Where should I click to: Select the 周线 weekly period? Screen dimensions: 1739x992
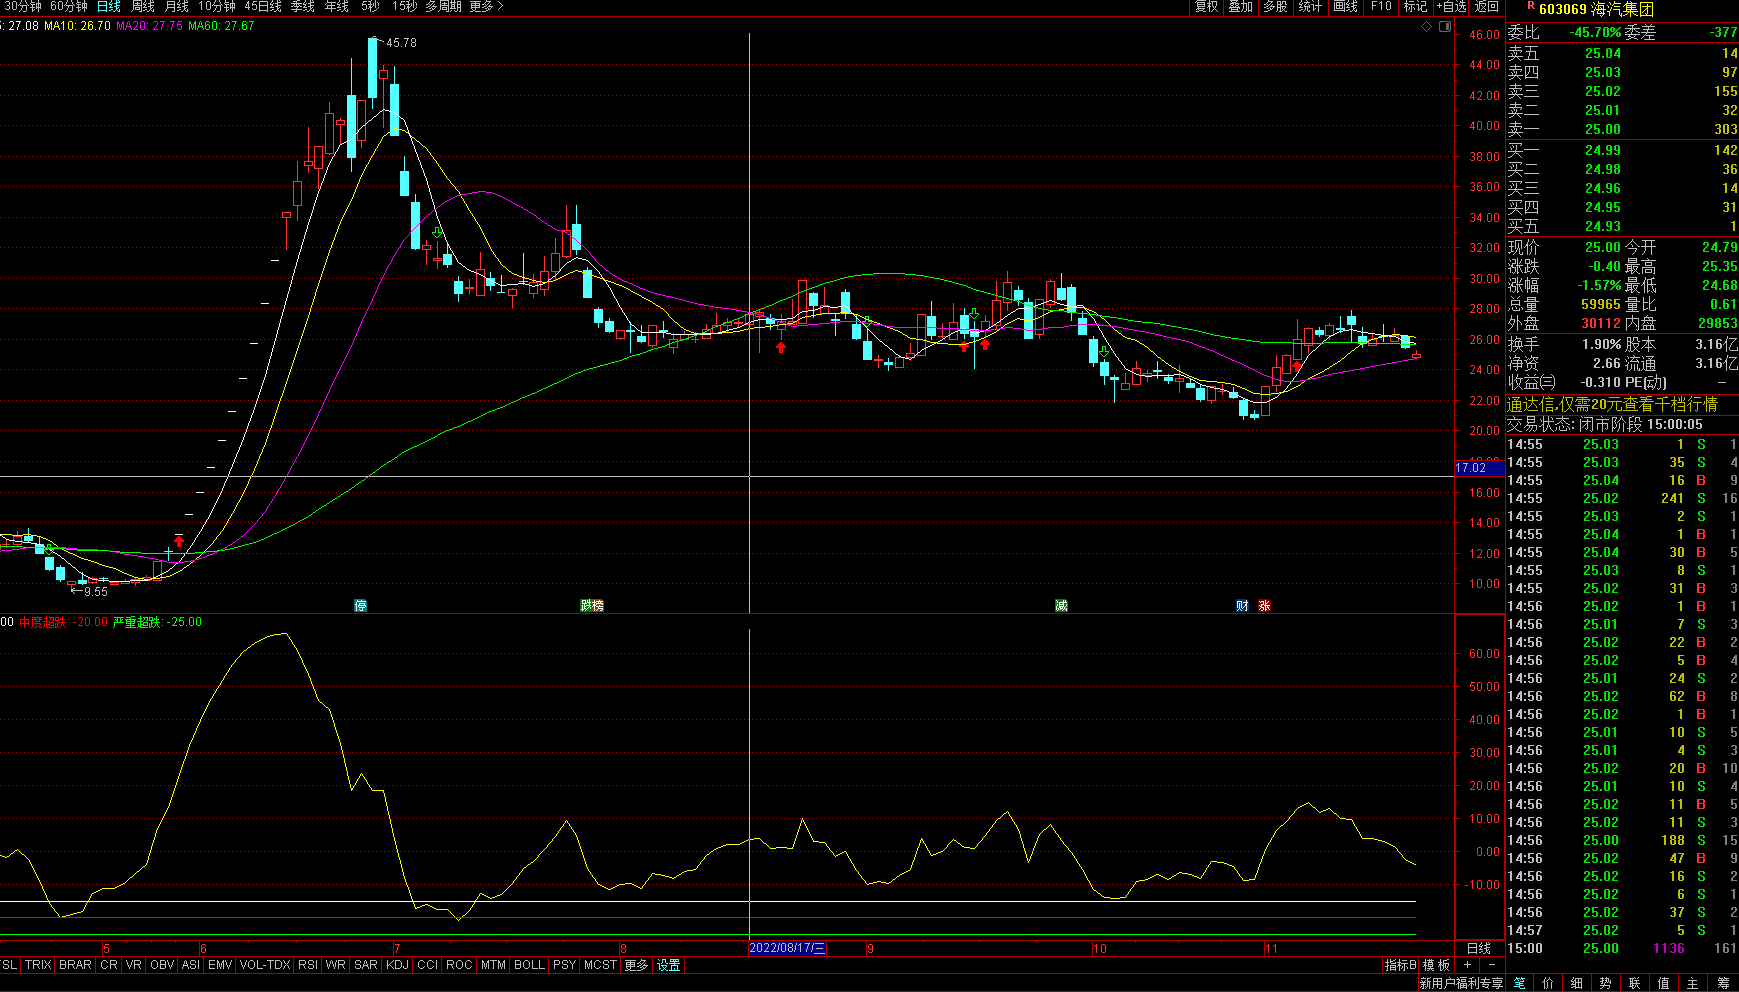point(143,7)
